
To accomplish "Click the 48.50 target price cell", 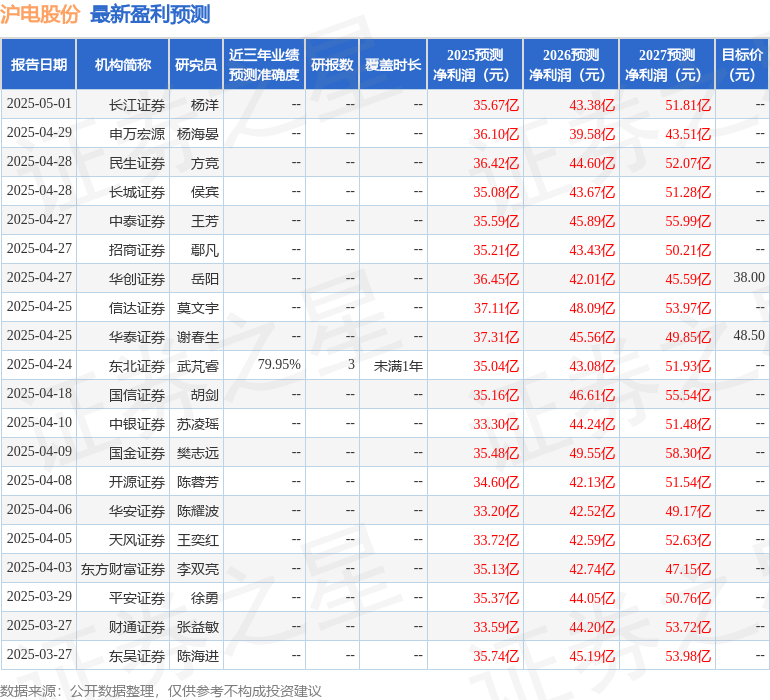I will click(x=748, y=336).
